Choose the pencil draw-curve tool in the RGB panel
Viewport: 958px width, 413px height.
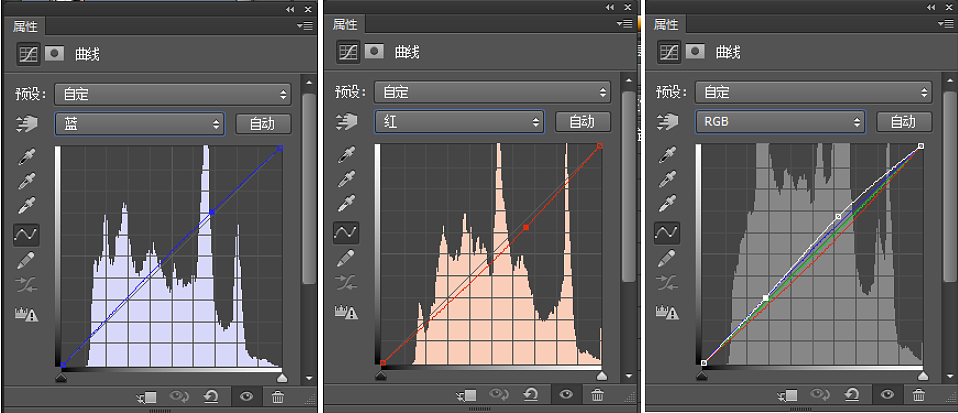tap(667, 257)
